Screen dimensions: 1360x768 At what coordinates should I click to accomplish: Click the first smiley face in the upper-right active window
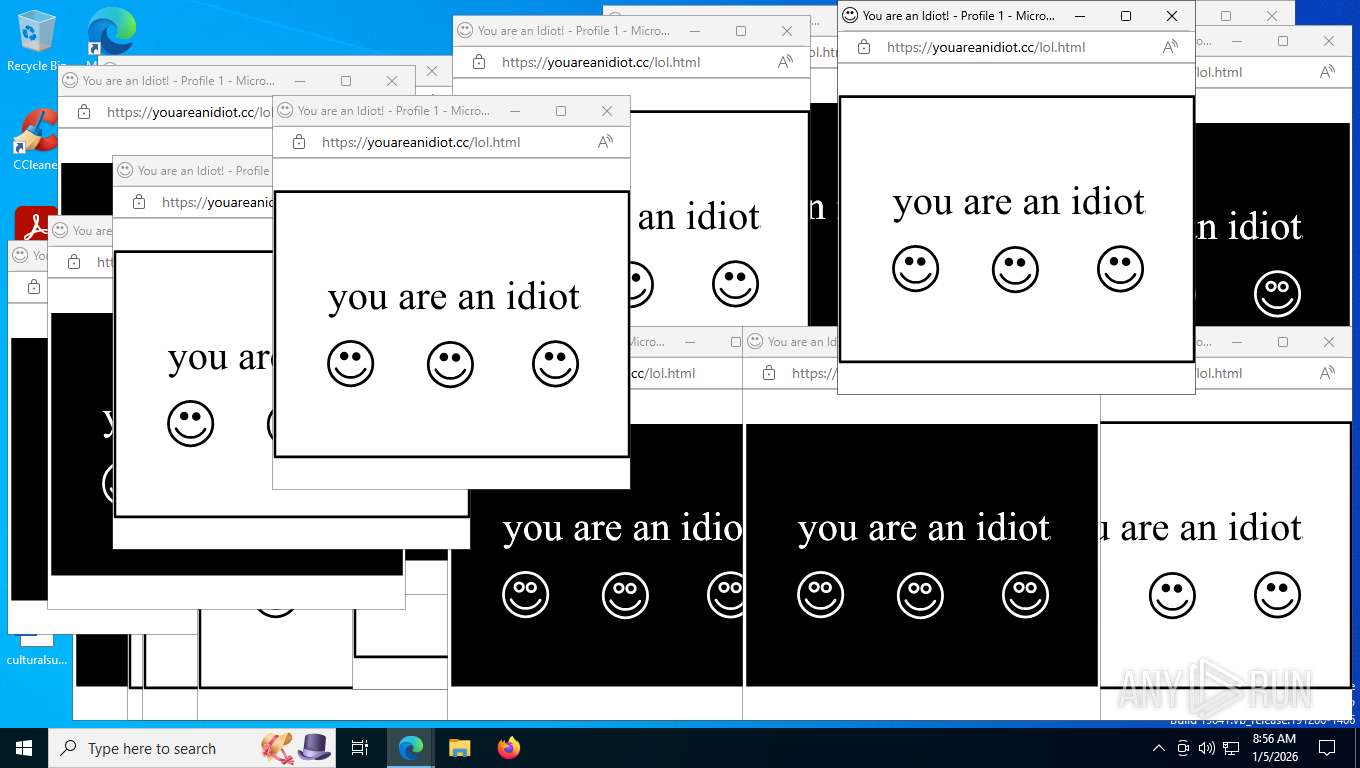point(915,269)
